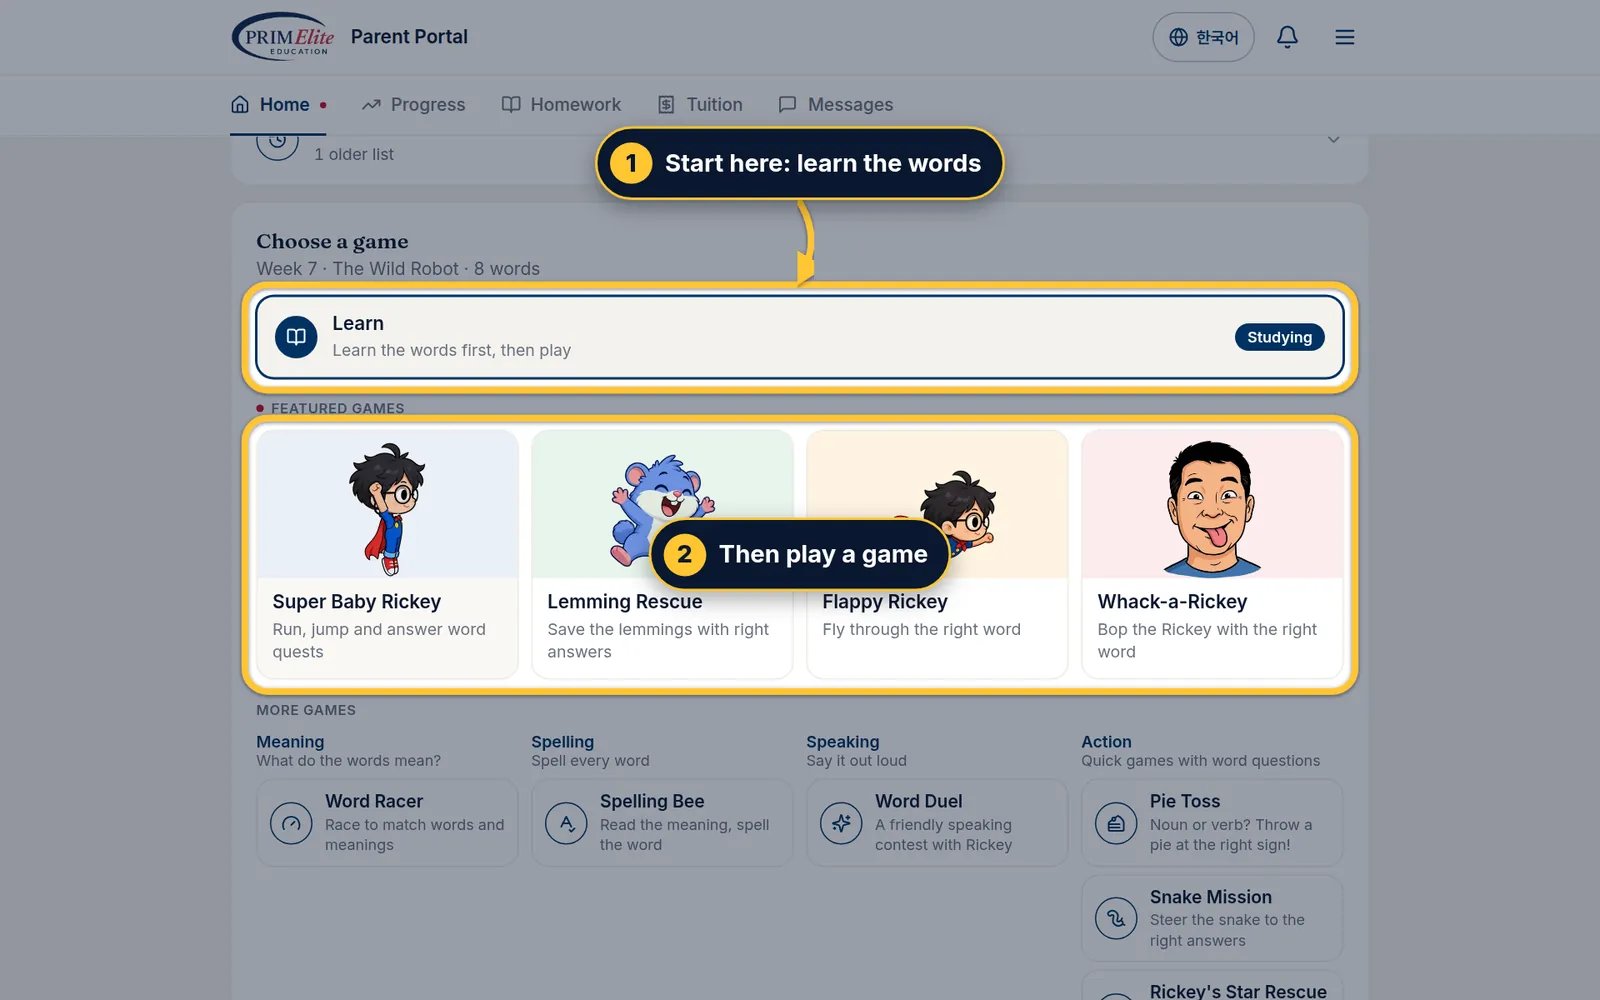Image resolution: width=1600 pixels, height=1000 pixels.
Task: Click the MORE GAMES label
Action: pos(306,710)
